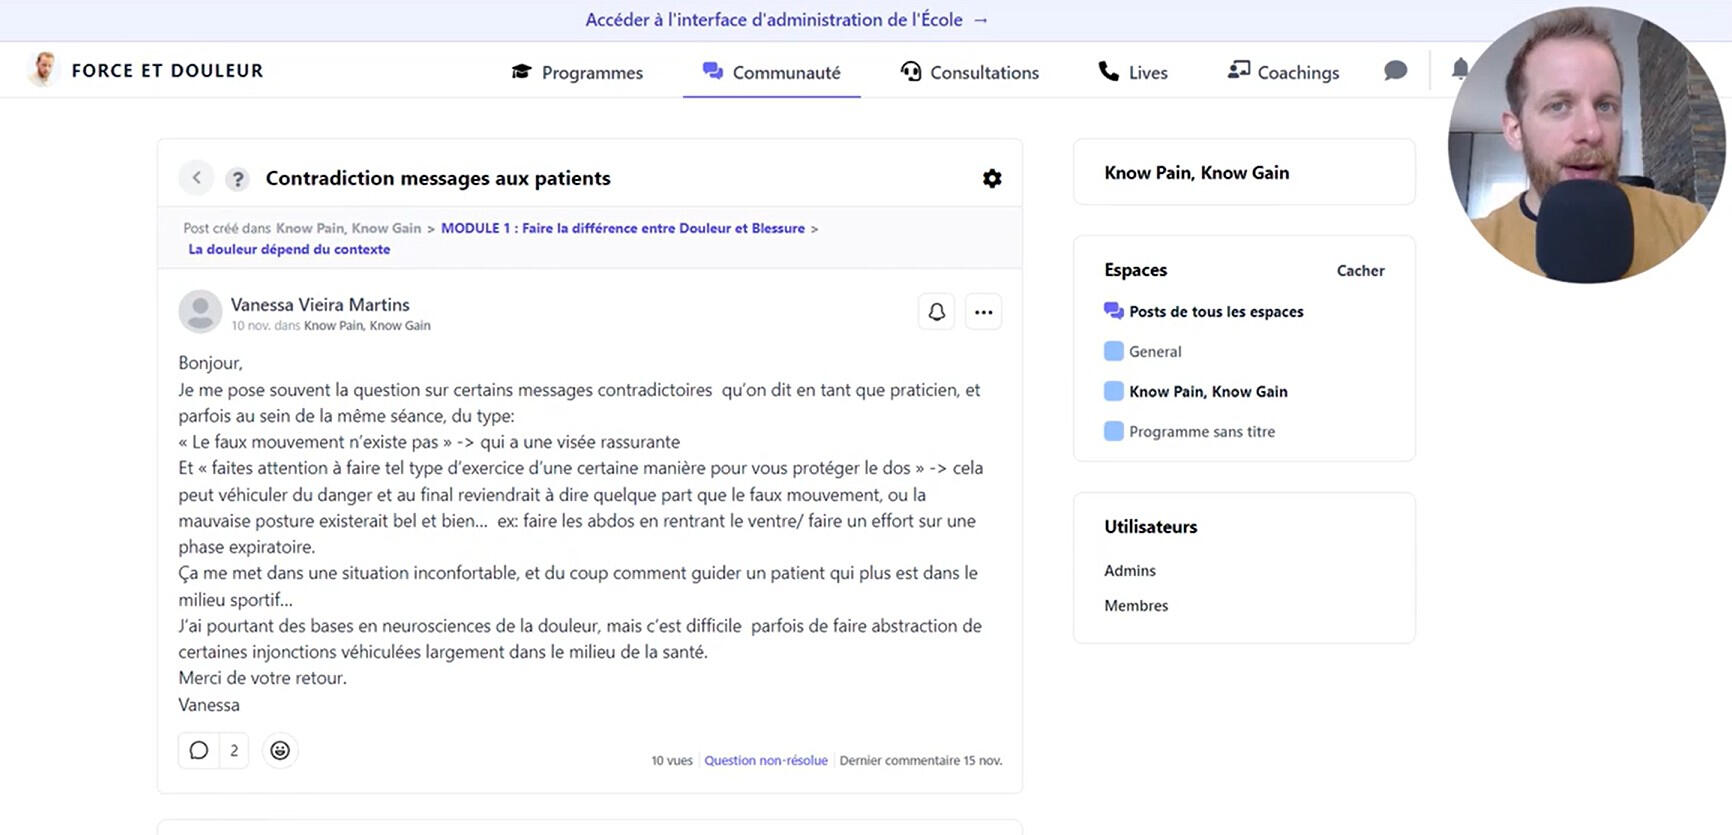
Task: Open the three-dots post options menu
Action: 983,312
